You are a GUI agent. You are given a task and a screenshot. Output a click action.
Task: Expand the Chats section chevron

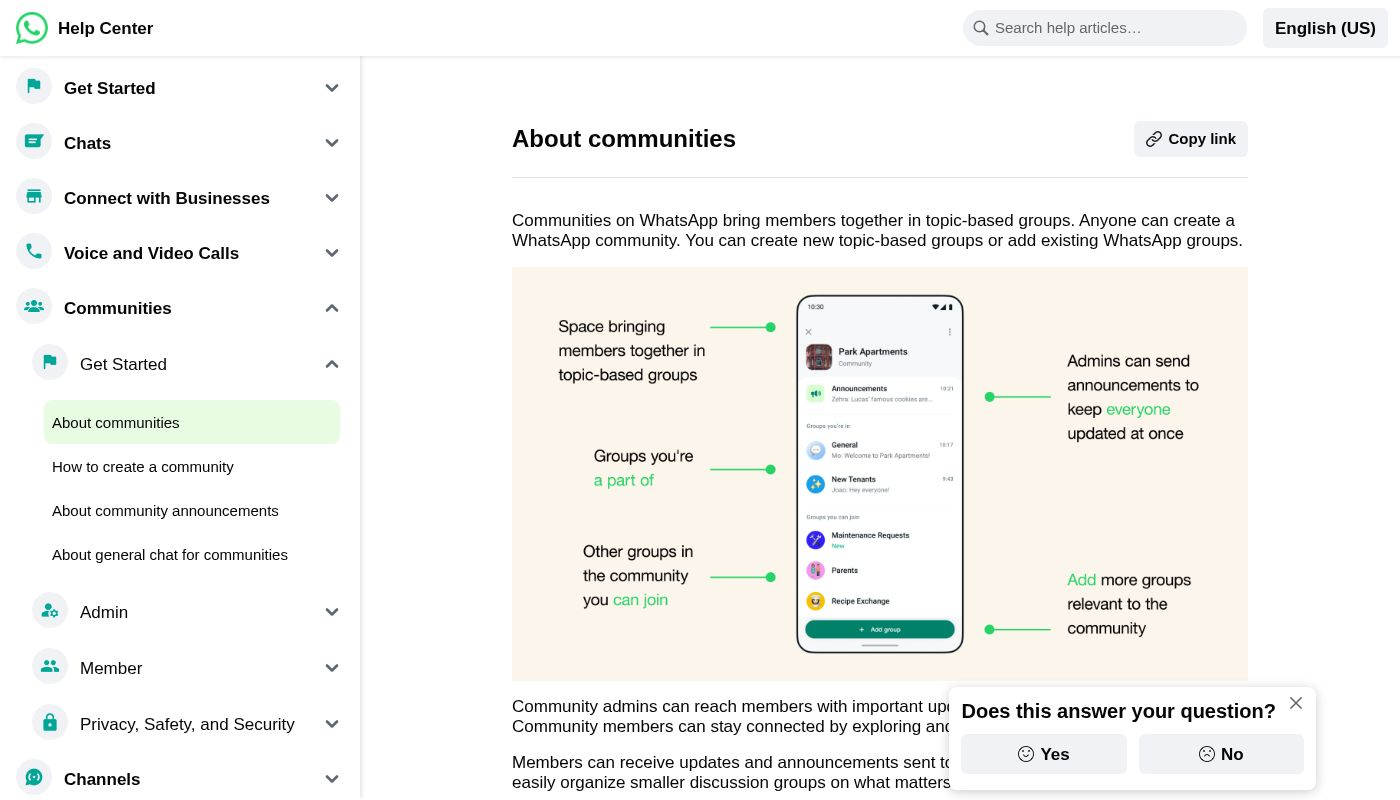tap(332, 143)
